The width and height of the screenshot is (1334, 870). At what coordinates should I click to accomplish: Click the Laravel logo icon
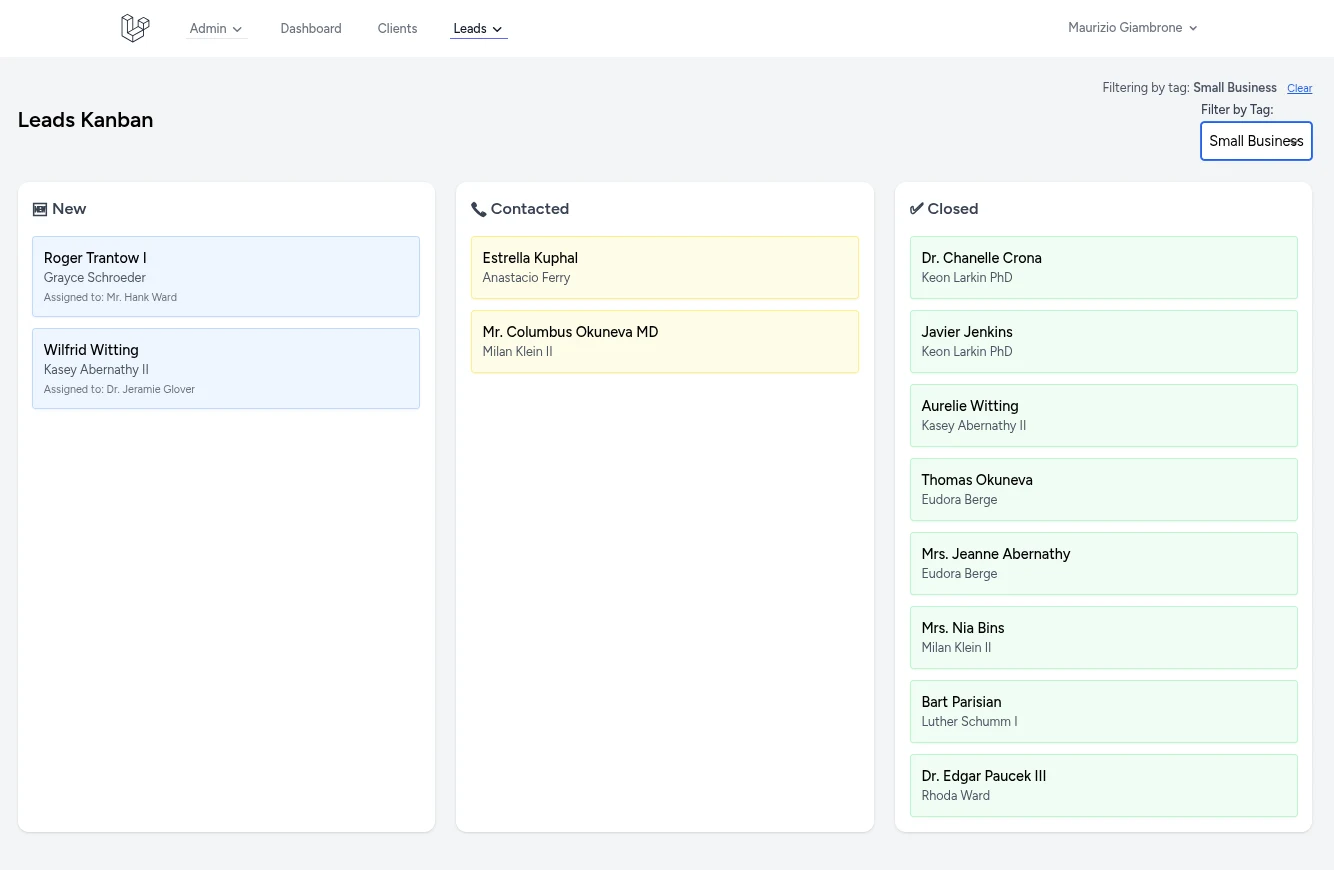(135, 28)
